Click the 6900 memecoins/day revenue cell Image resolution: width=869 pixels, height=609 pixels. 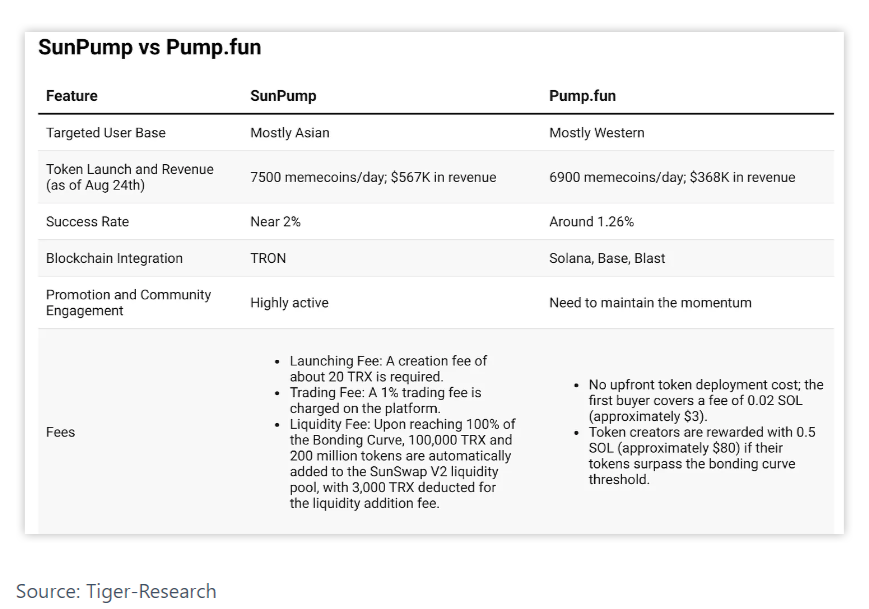(672, 177)
